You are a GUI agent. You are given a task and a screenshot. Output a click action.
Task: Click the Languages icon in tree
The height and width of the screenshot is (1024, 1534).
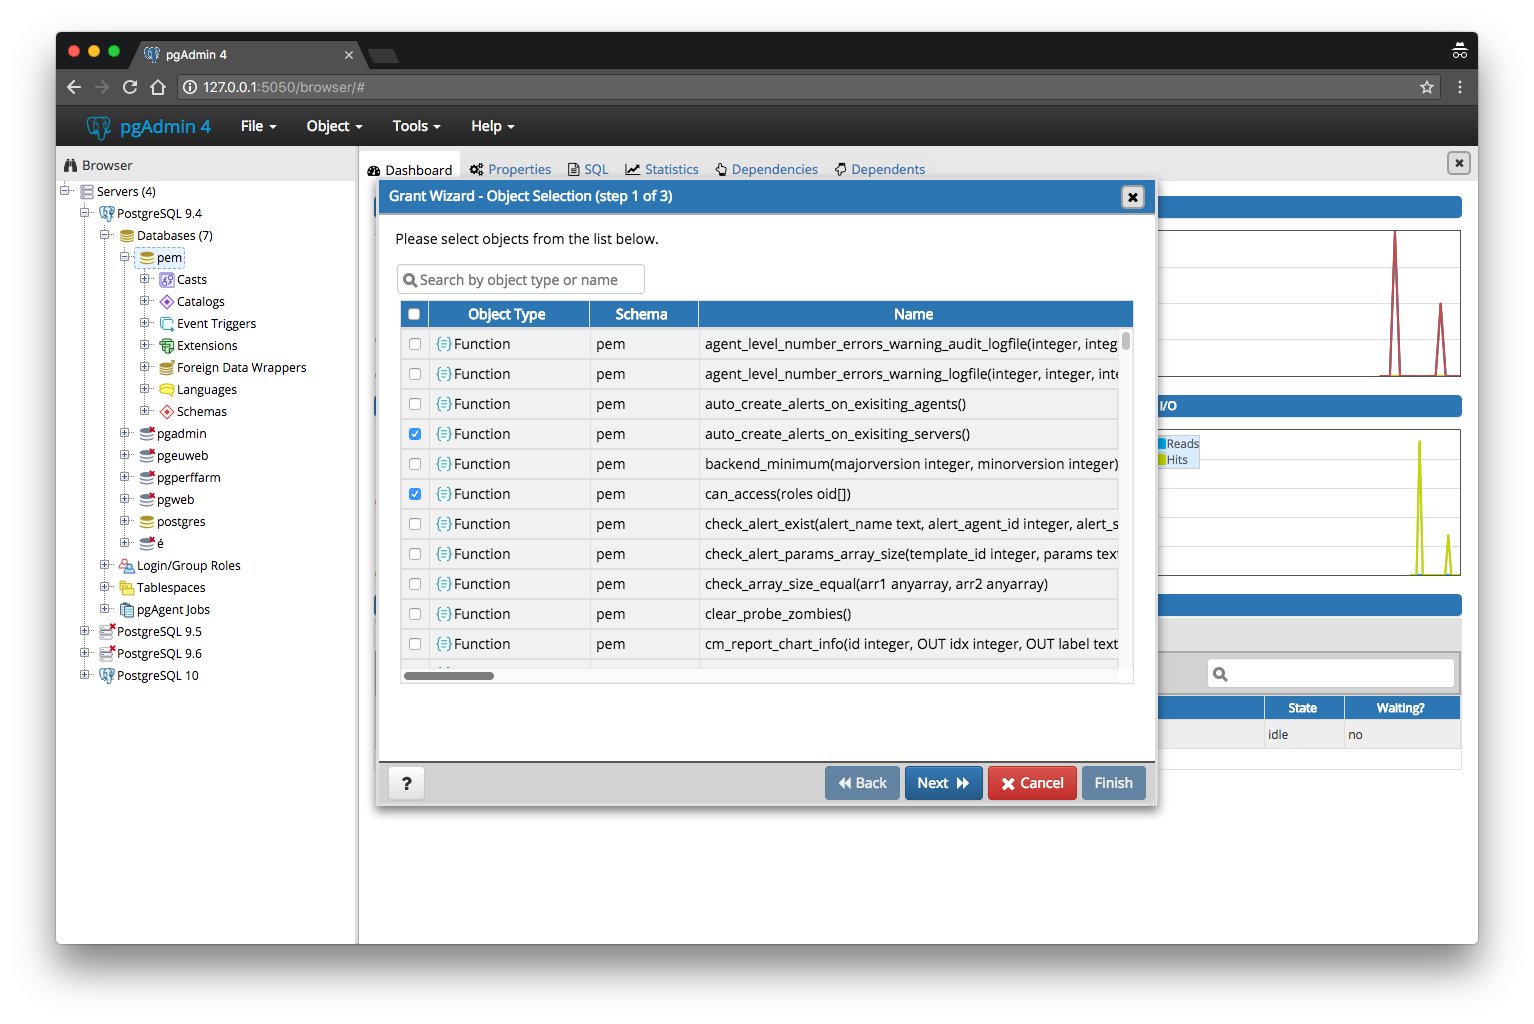(x=167, y=390)
